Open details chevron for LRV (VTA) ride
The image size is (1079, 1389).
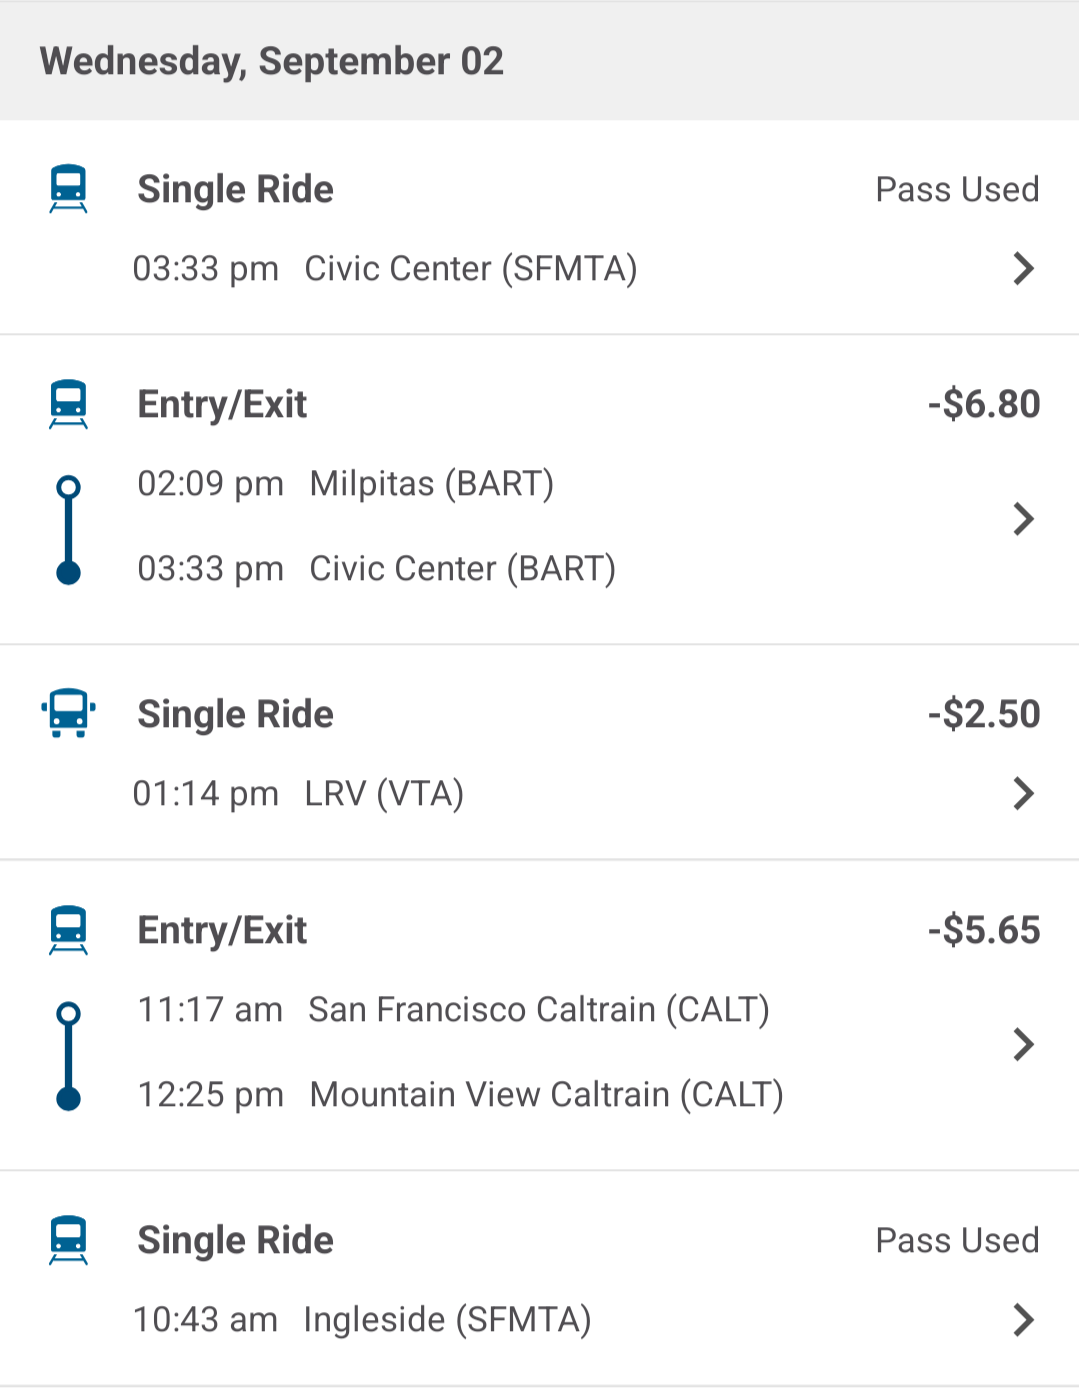(1023, 793)
